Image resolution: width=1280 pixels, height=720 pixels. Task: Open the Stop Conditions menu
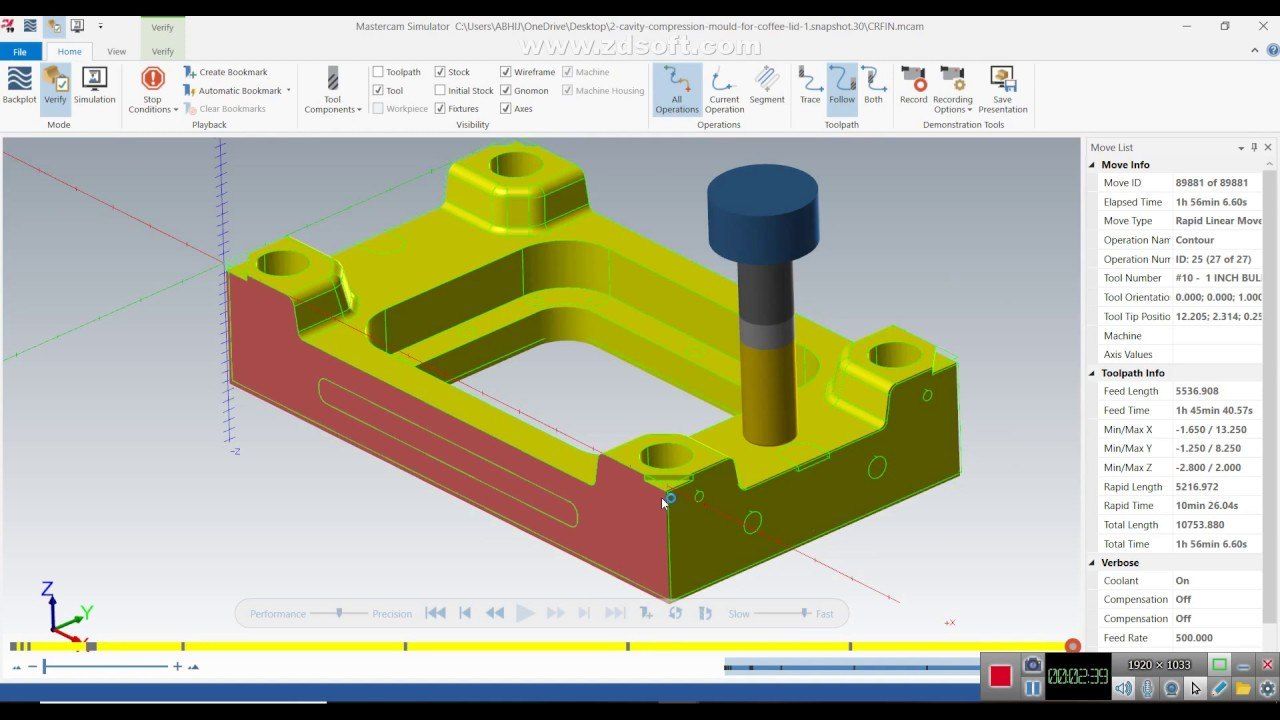coord(153,91)
